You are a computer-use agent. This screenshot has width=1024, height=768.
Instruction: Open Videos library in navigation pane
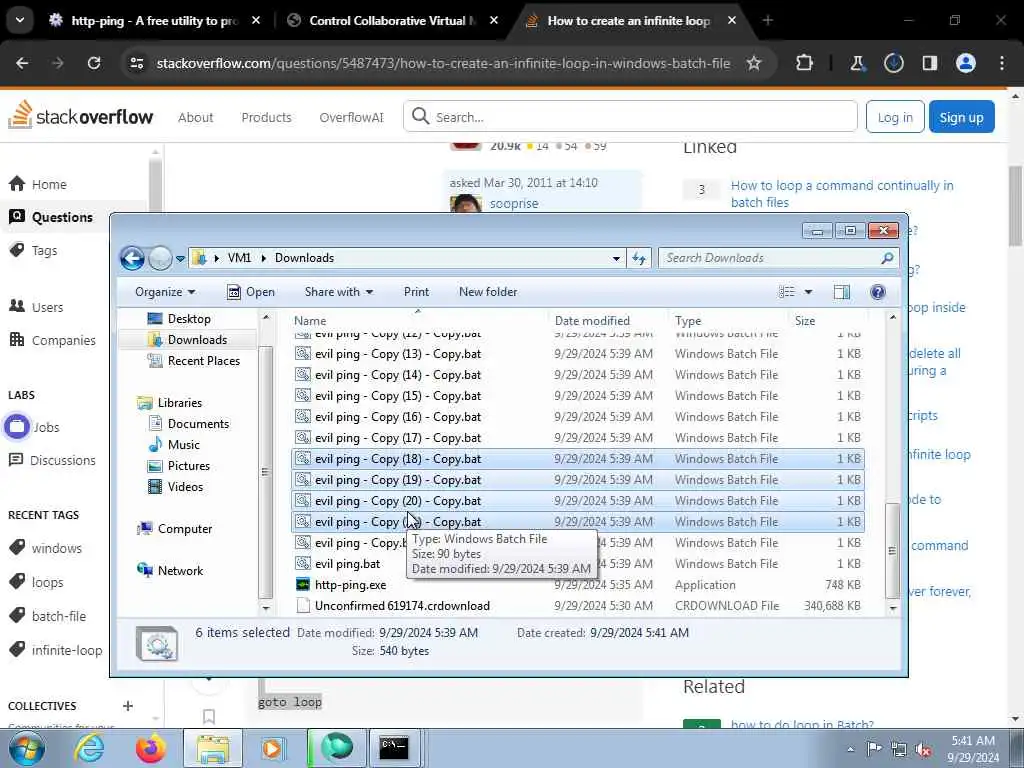pyautogui.click(x=175, y=487)
